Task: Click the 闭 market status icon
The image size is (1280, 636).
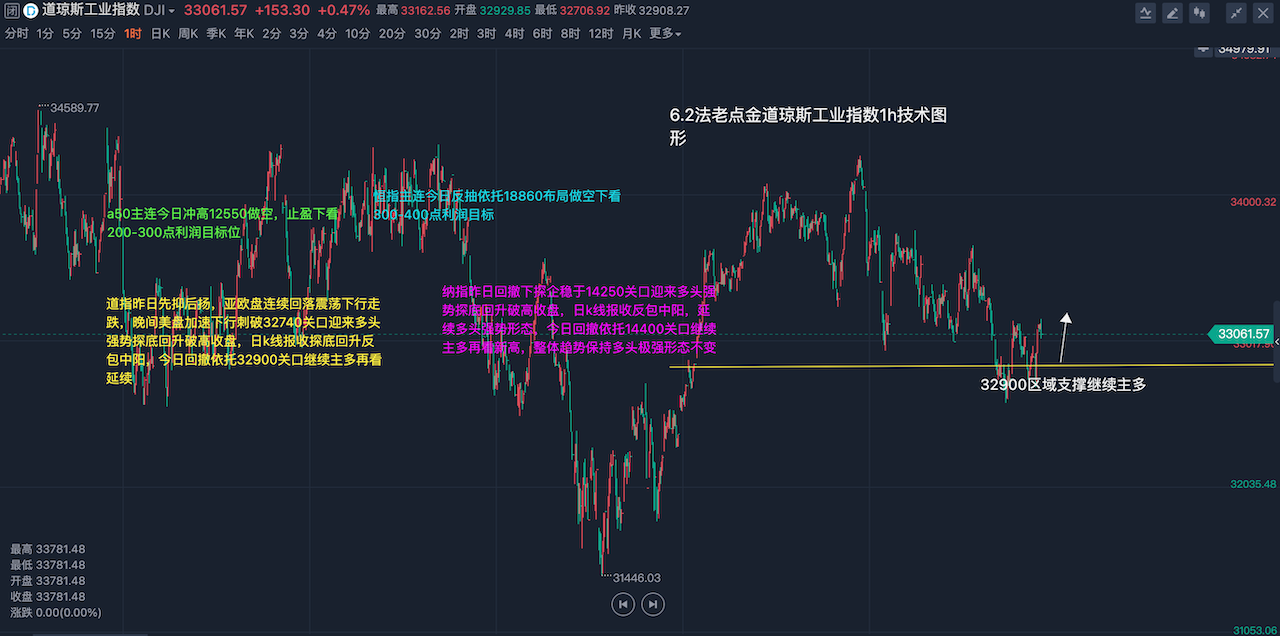Action: point(11,10)
